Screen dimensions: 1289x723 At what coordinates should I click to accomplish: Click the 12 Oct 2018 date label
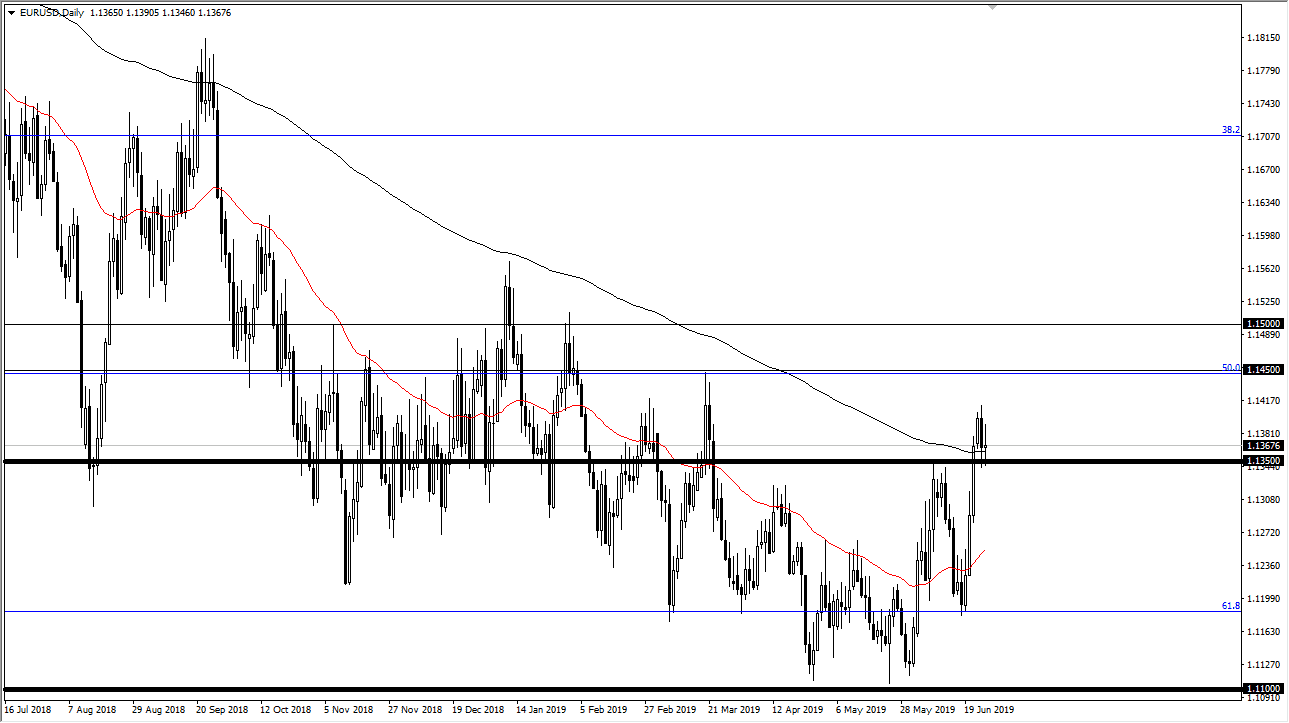tap(286, 709)
